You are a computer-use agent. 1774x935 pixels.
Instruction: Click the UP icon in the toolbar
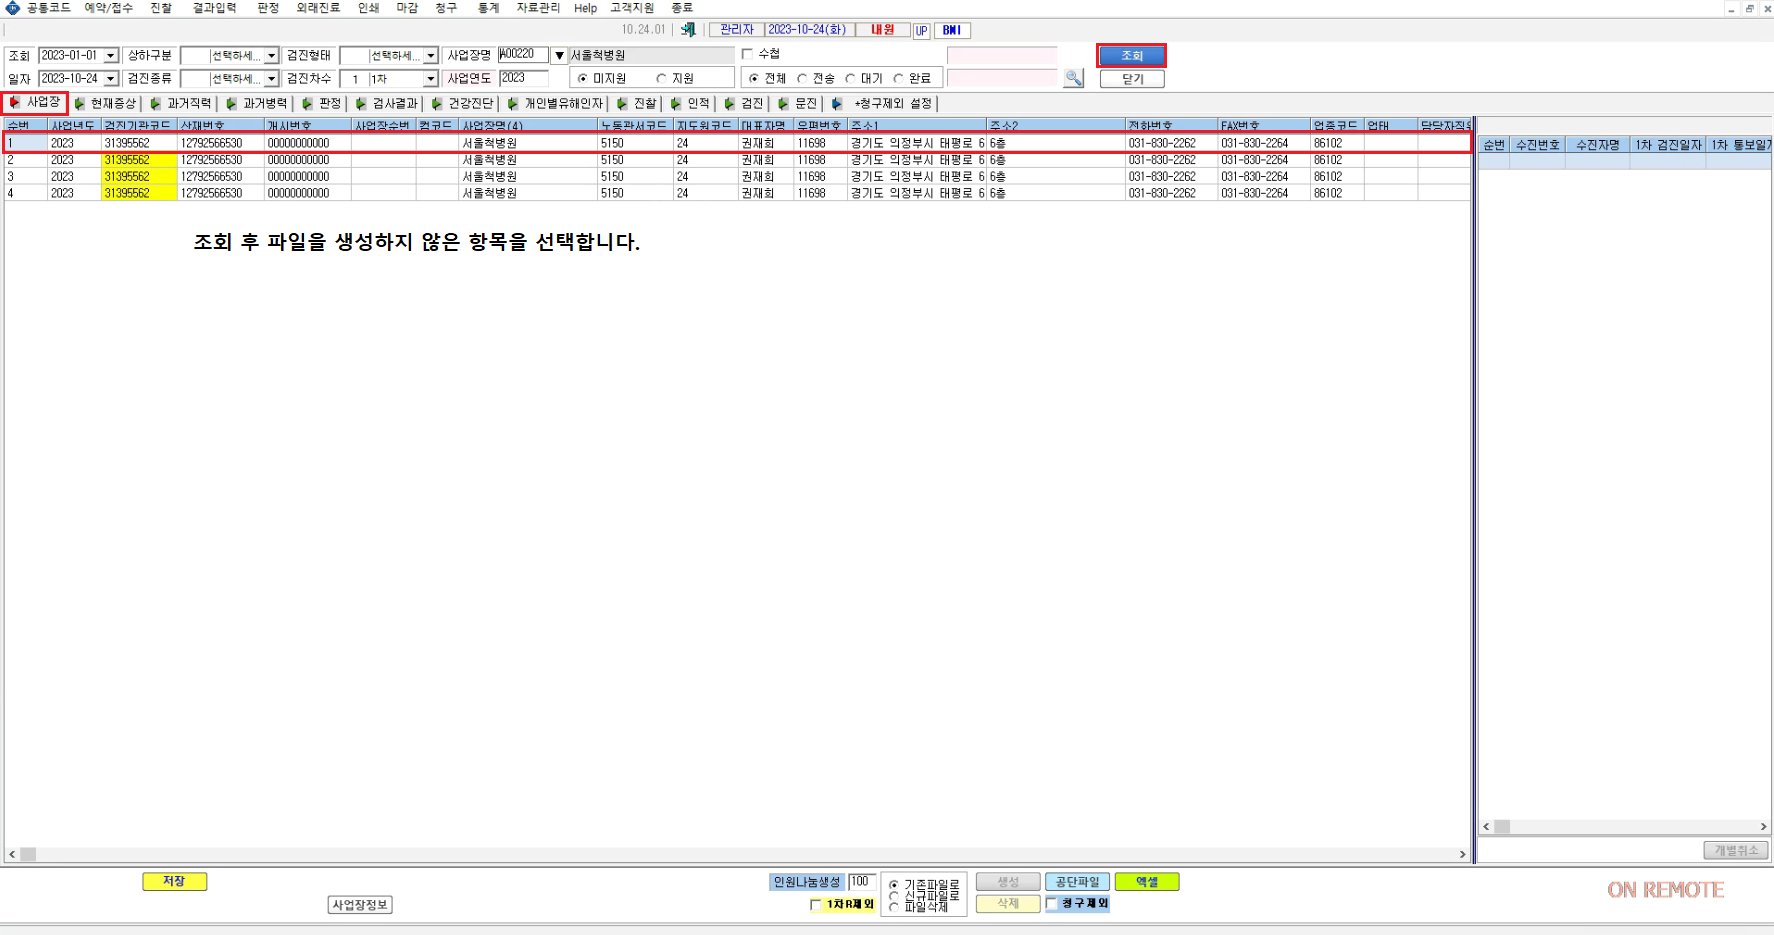(x=921, y=31)
